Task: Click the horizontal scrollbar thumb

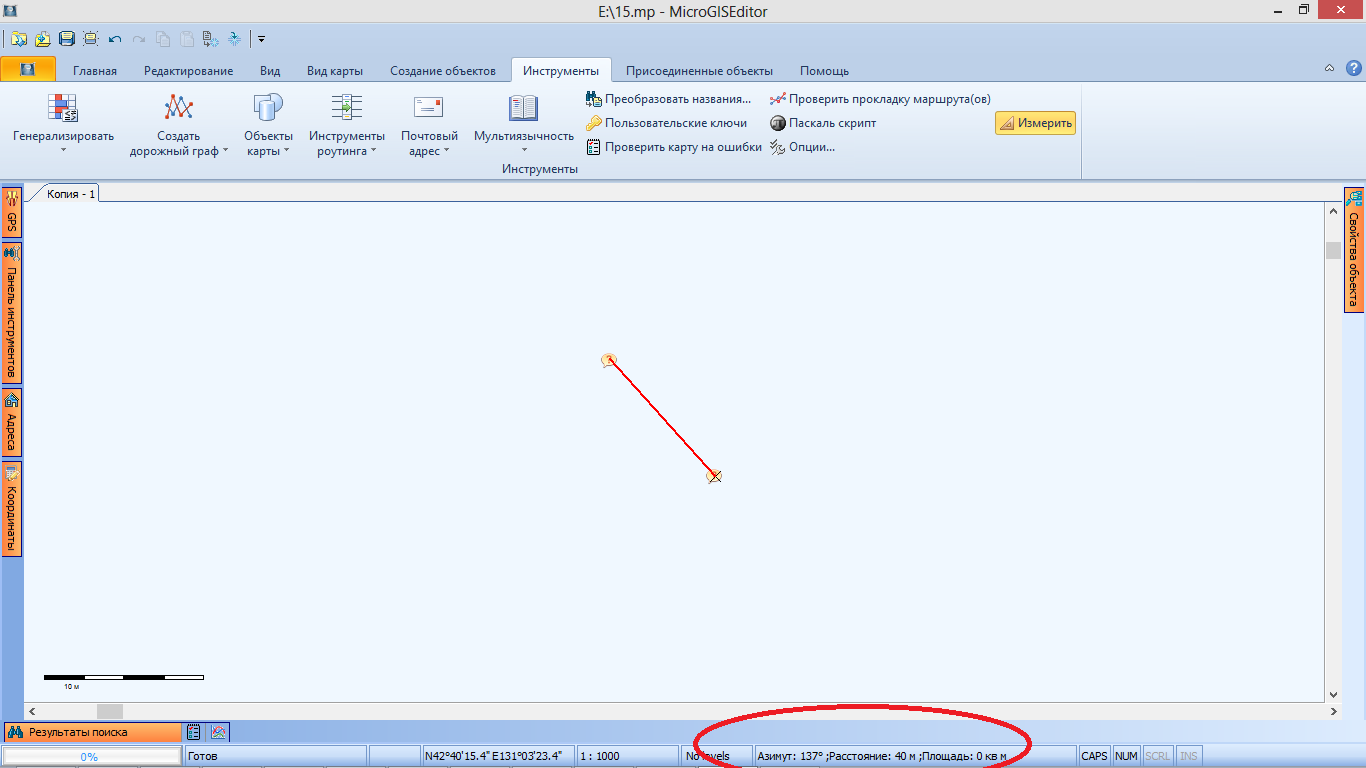Action: pyautogui.click(x=110, y=711)
